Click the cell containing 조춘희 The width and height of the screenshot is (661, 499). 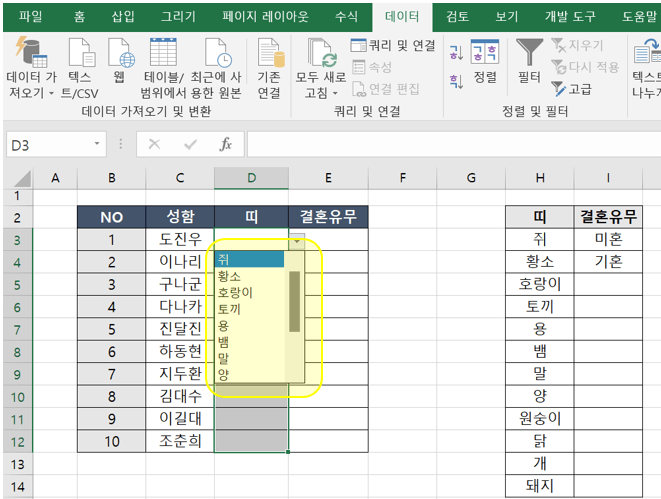[180, 441]
